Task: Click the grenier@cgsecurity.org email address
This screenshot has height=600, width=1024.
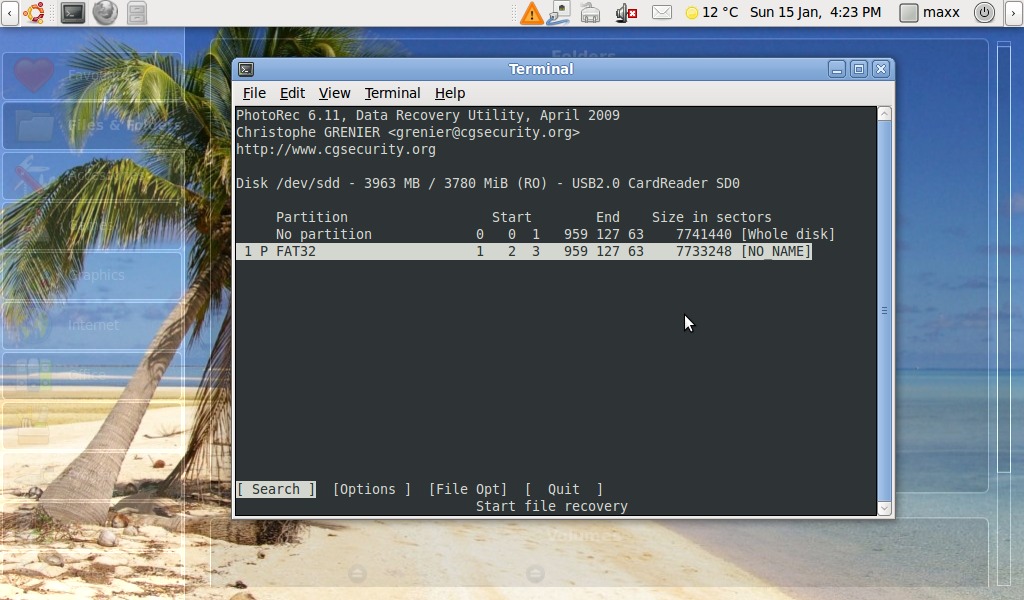Action: click(x=484, y=133)
